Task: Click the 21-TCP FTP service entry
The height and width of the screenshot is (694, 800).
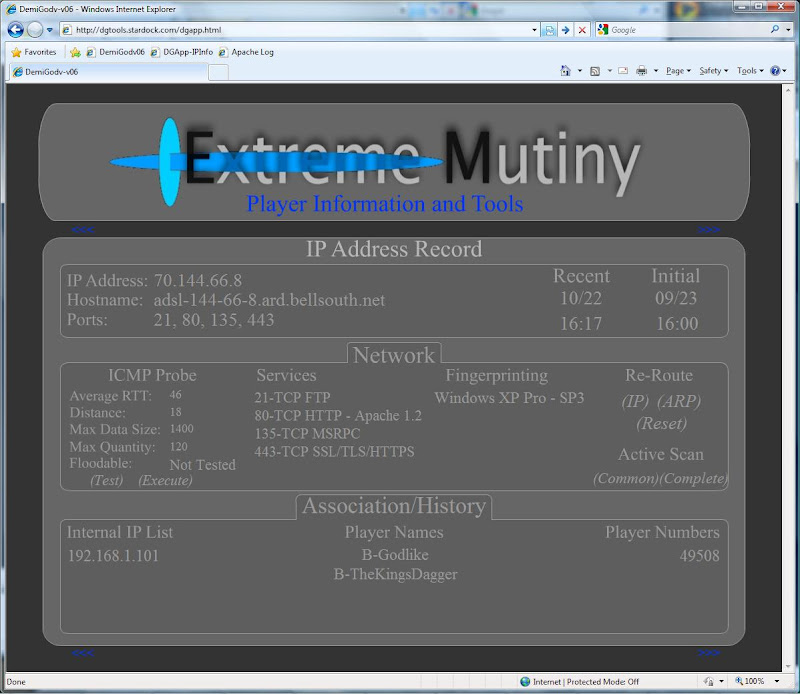Action: [292, 398]
